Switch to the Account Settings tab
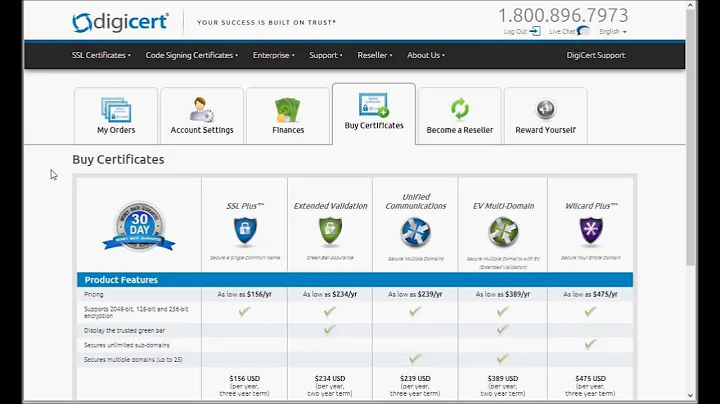The height and width of the screenshot is (404, 720). coord(202,116)
